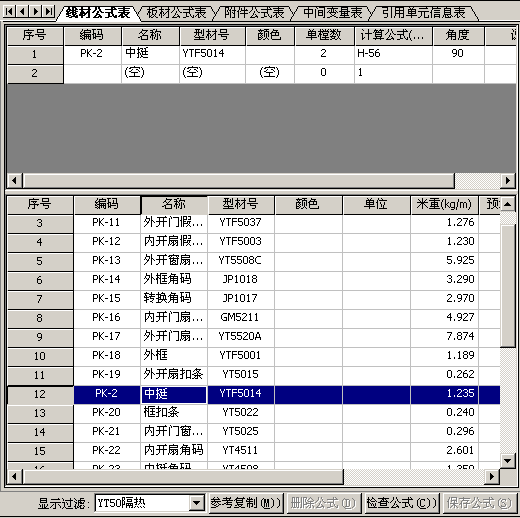Jump to first tab using navigation arrow
Image resolution: width=520 pixels, height=518 pixels.
click(9, 11)
